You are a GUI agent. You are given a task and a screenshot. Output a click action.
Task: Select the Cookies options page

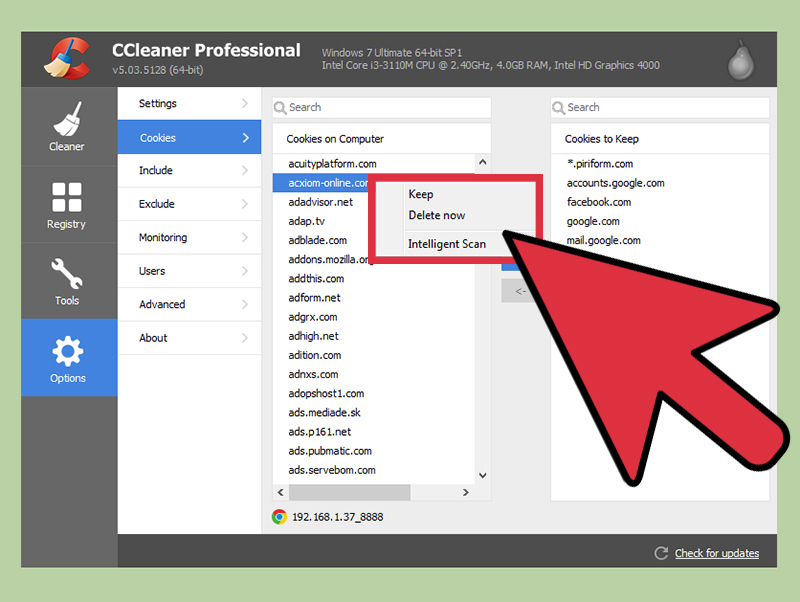(189, 137)
